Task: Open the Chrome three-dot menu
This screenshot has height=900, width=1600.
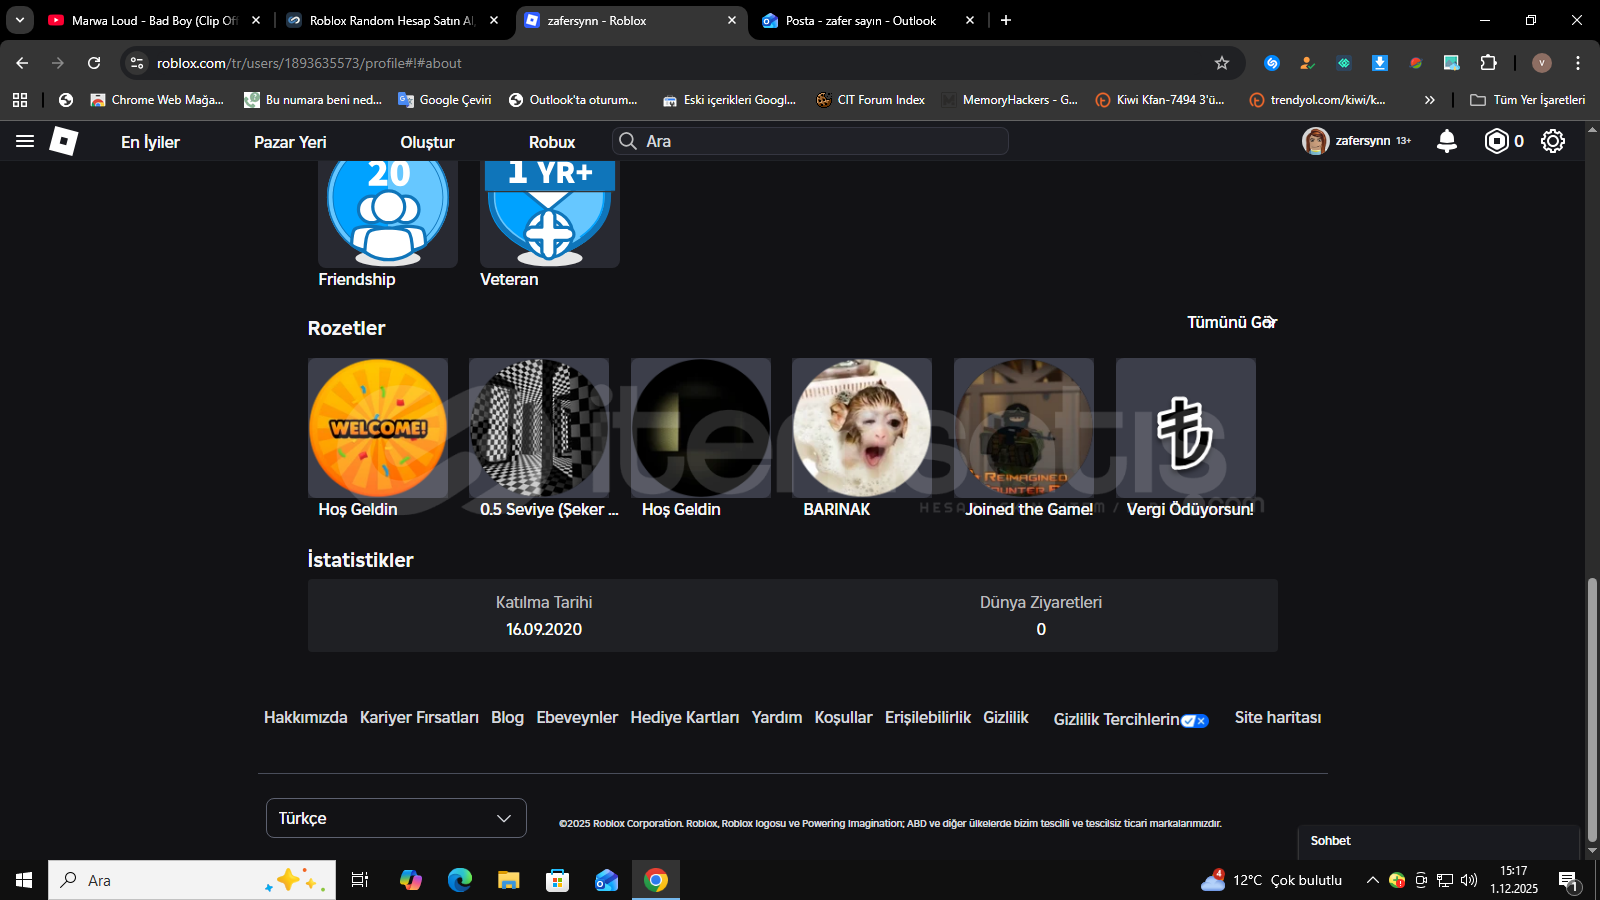Action: 1578,63
